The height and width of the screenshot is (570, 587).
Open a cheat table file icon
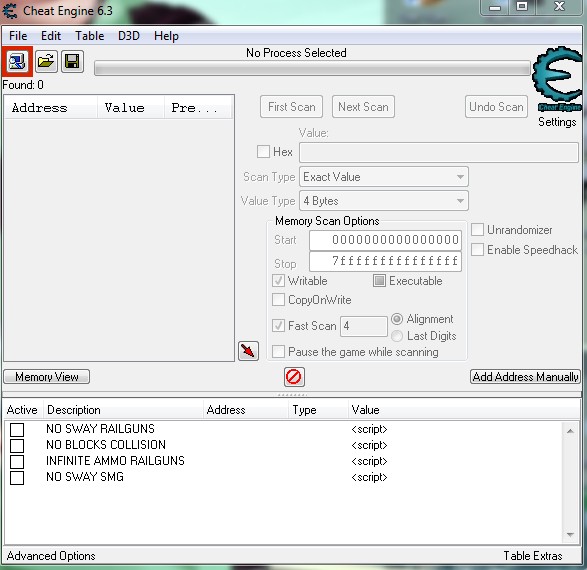coord(46,61)
